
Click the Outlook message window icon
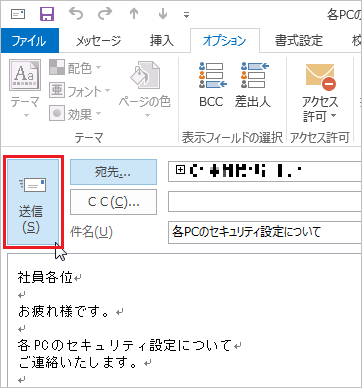[18, 14]
